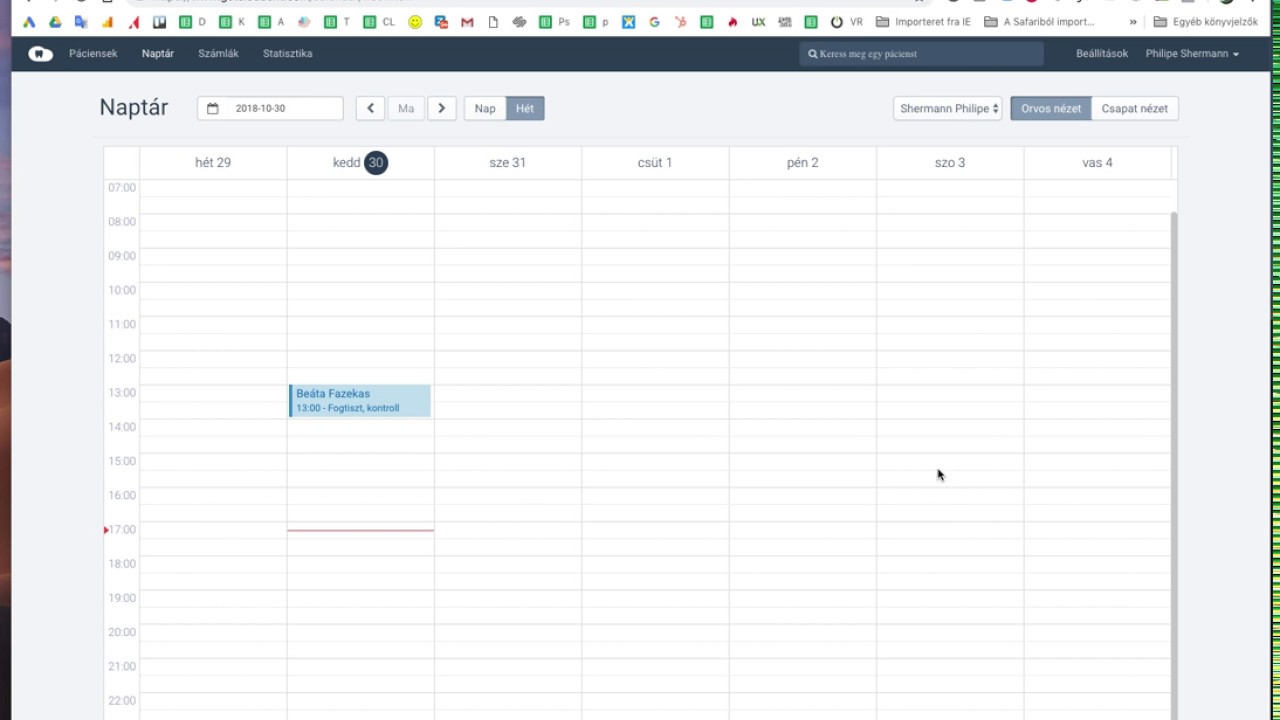Open the sheet bookmark labeled T

(x=337, y=22)
